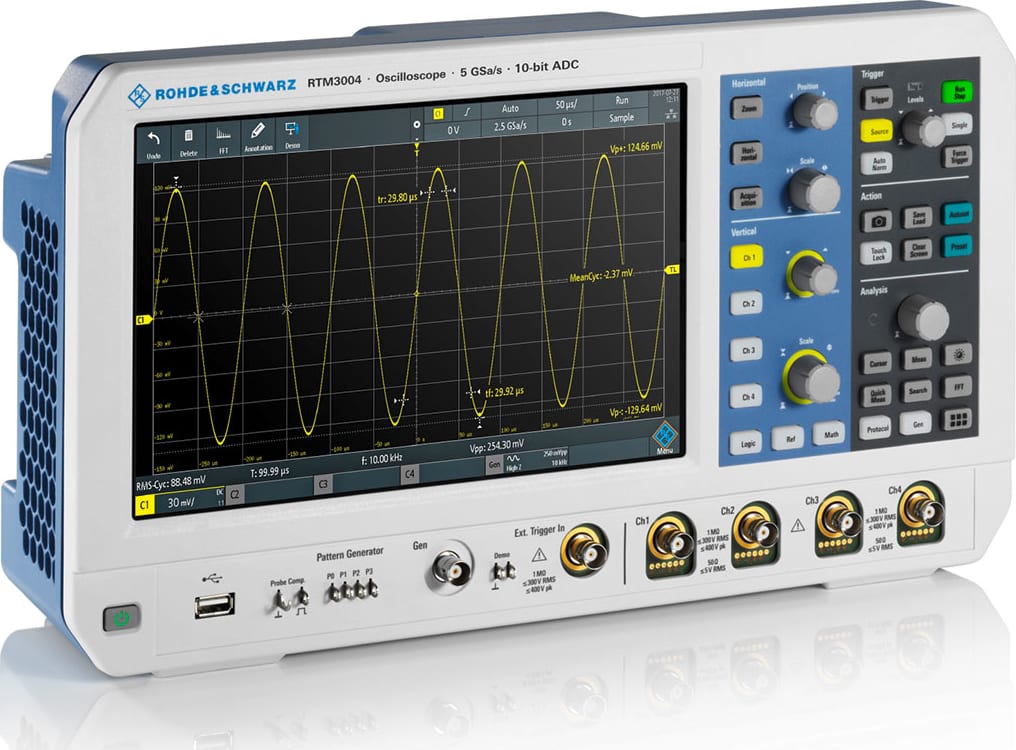Toggle the yellow Ch 1 channel button
The height and width of the screenshot is (750, 1016).
coord(748,258)
